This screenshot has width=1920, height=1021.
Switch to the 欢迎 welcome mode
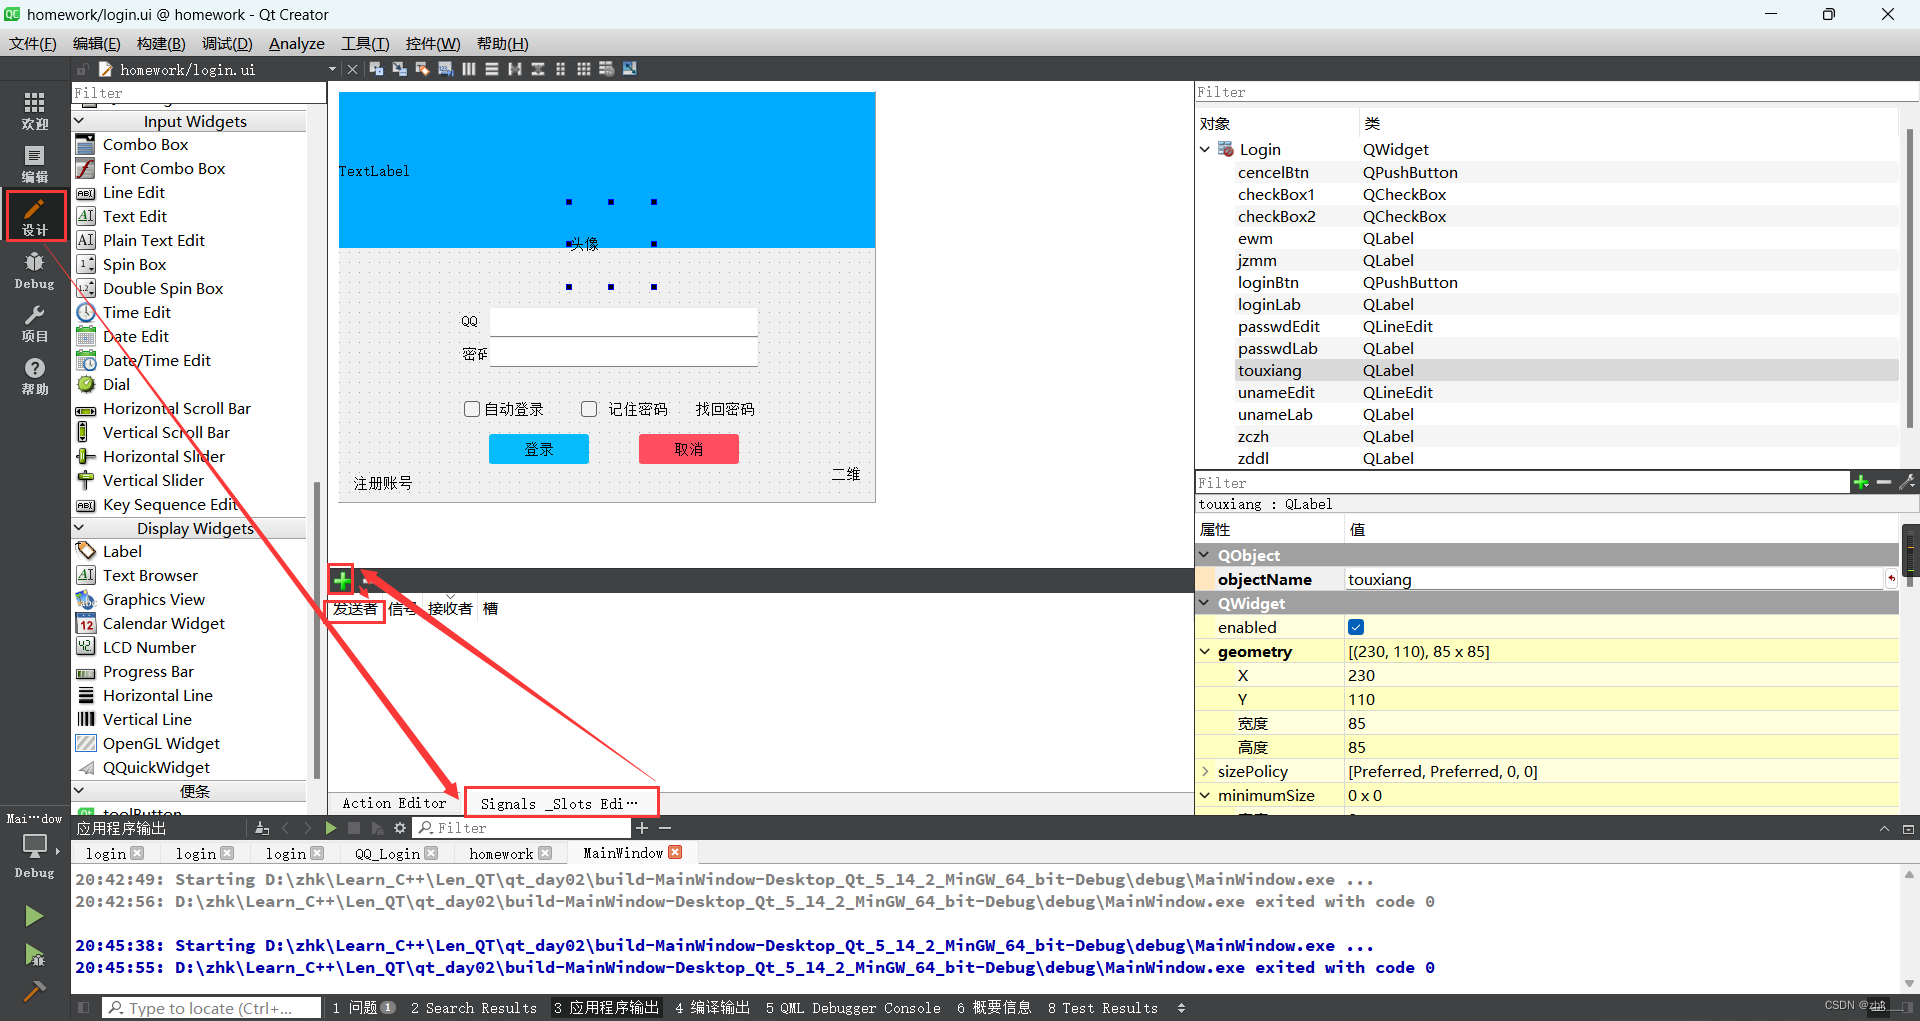pos(35,110)
